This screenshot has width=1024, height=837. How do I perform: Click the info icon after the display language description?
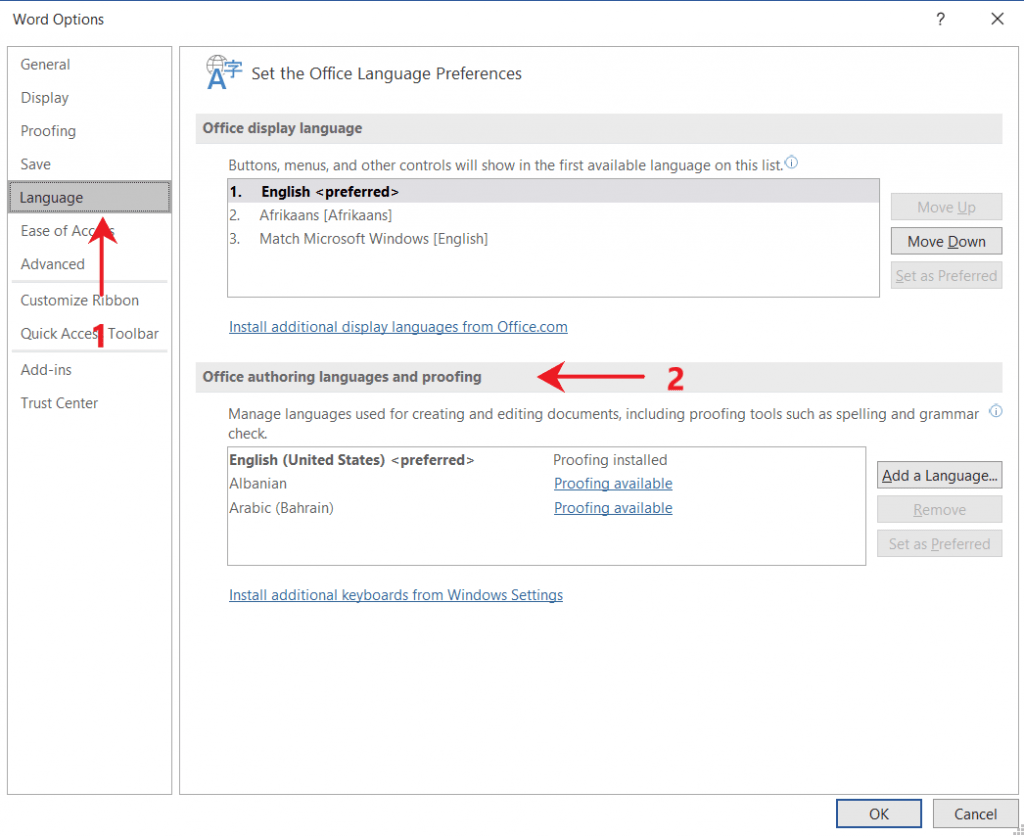click(x=791, y=162)
